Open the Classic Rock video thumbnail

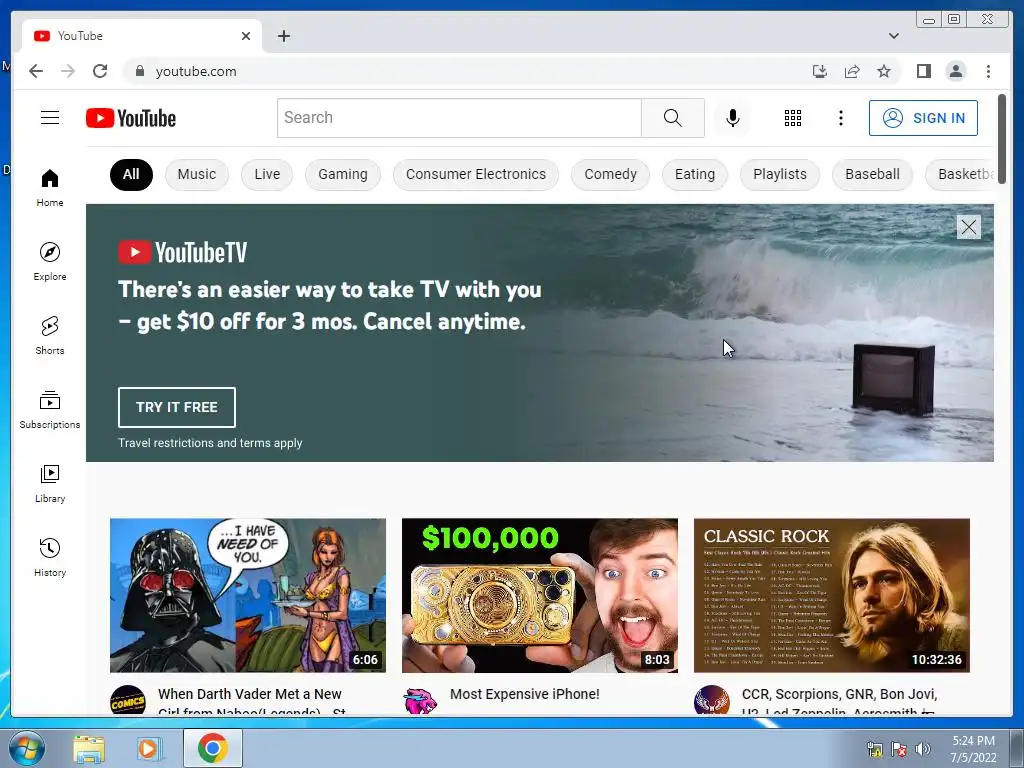coord(831,595)
